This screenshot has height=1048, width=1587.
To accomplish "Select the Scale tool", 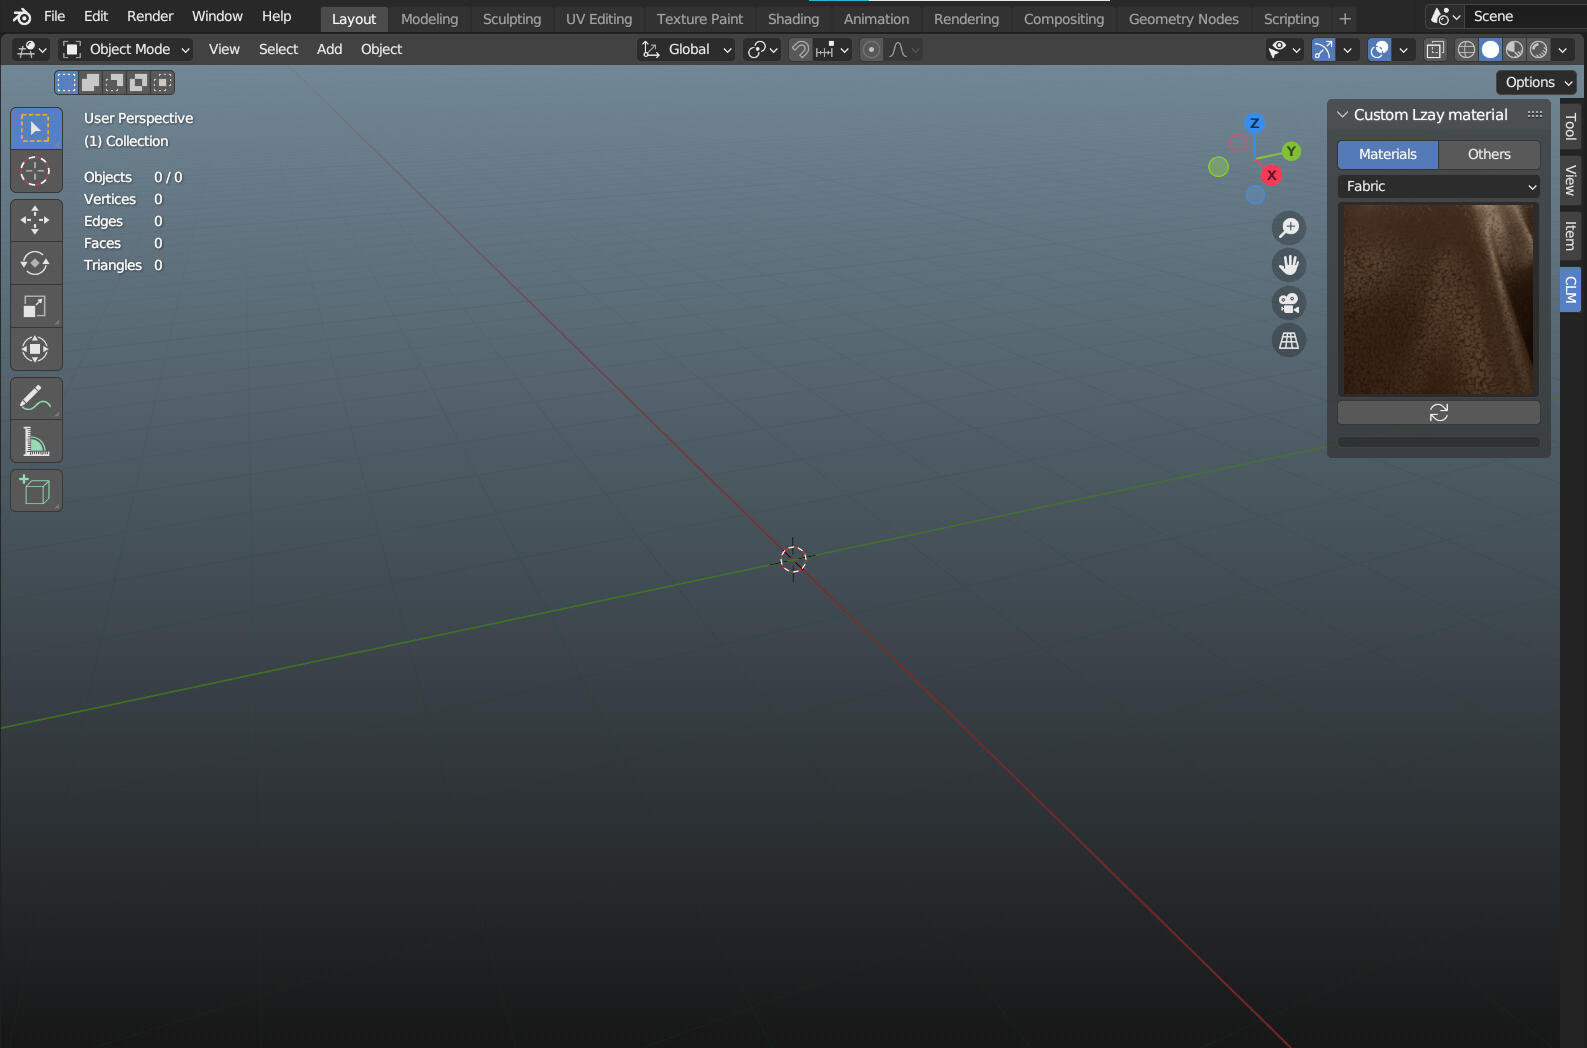I will (x=35, y=307).
